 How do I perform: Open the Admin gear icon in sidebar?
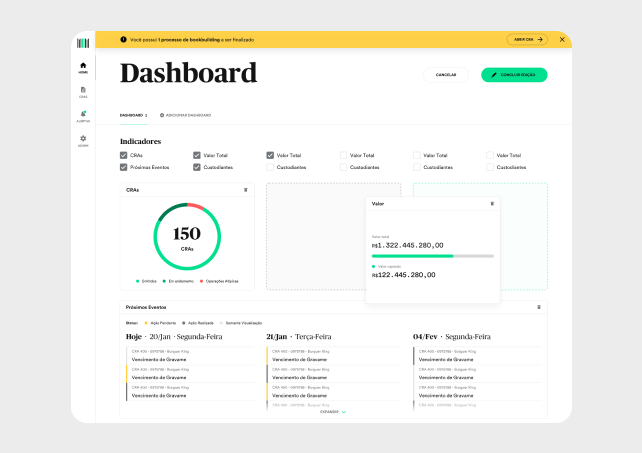coord(83,139)
